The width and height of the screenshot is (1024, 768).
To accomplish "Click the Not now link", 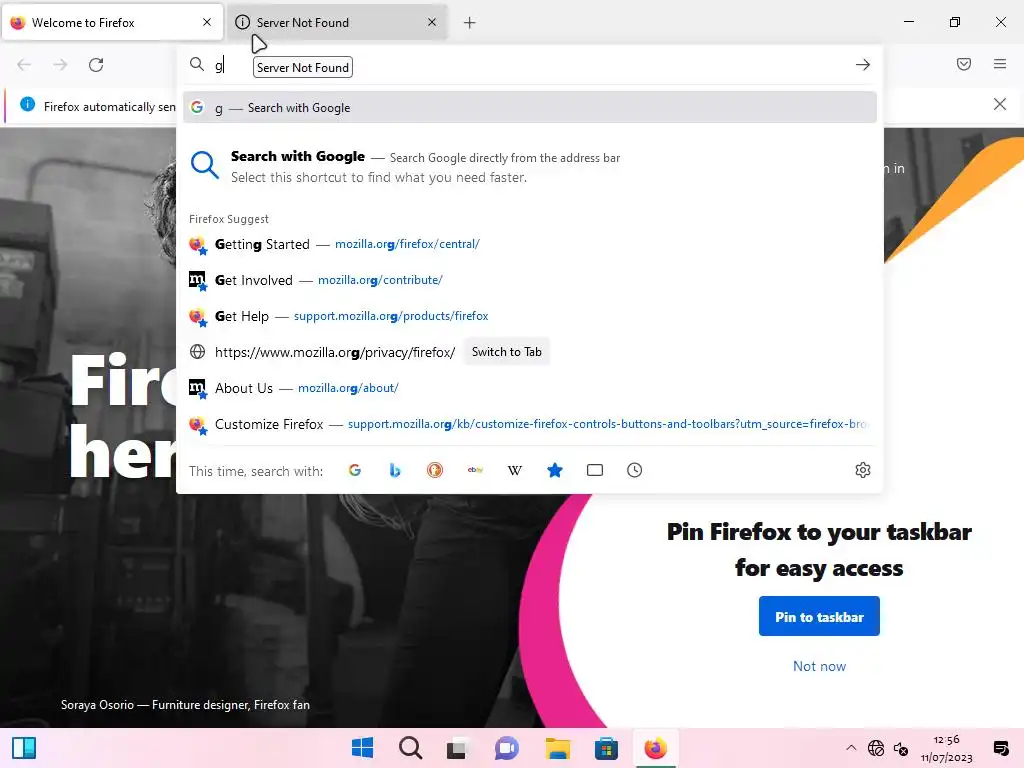I will point(819,666).
